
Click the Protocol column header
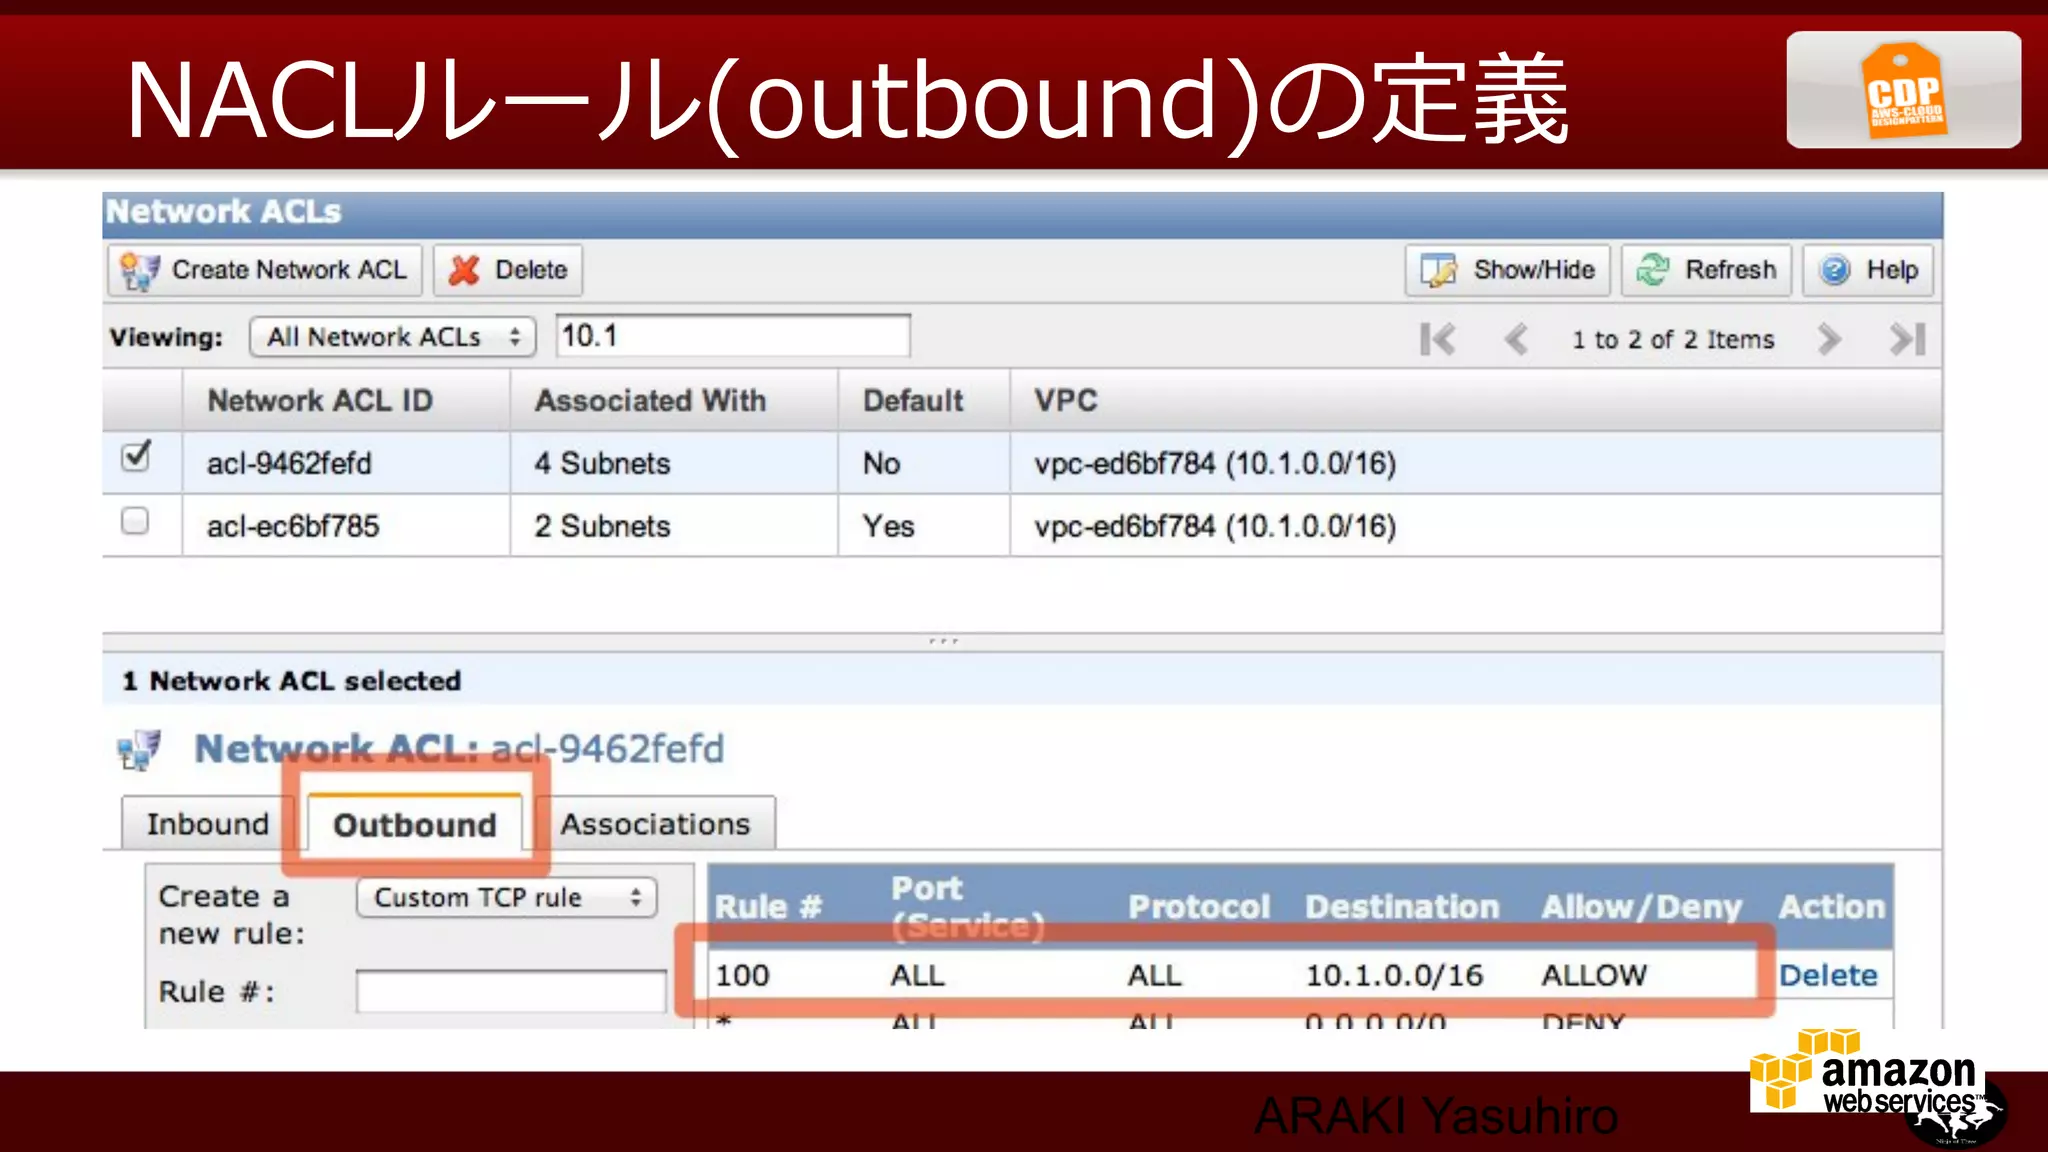coord(1199,906)
